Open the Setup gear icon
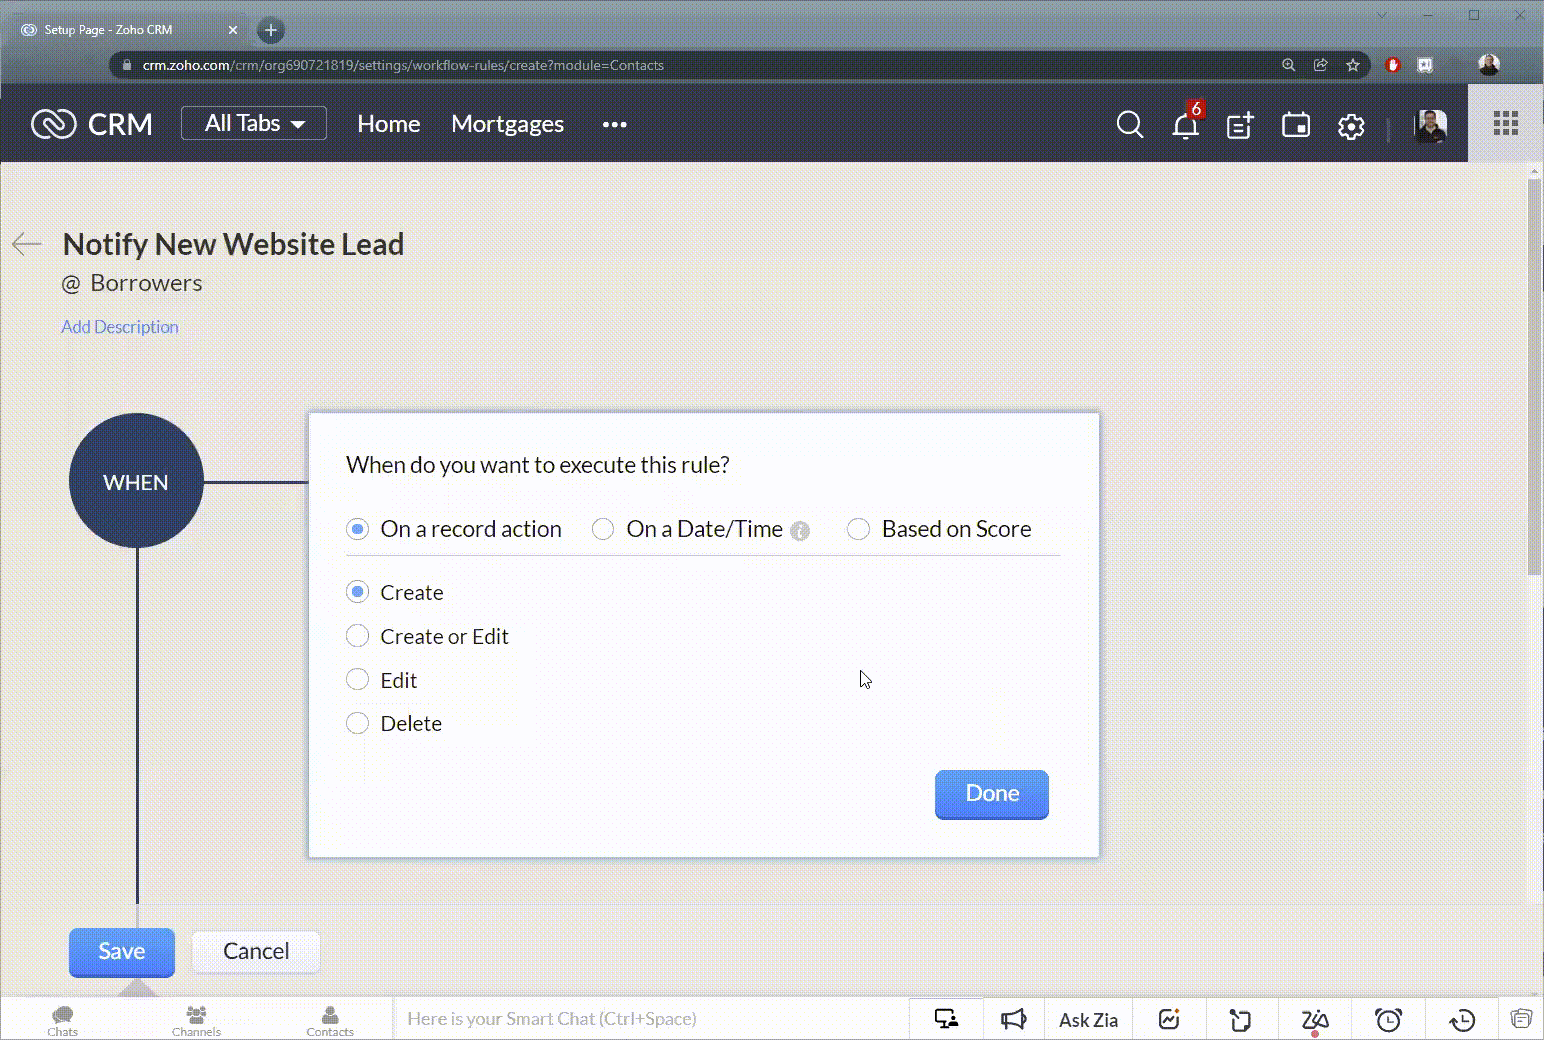This screenshot has height=1040, width=1544. [x=1351, y=126]
